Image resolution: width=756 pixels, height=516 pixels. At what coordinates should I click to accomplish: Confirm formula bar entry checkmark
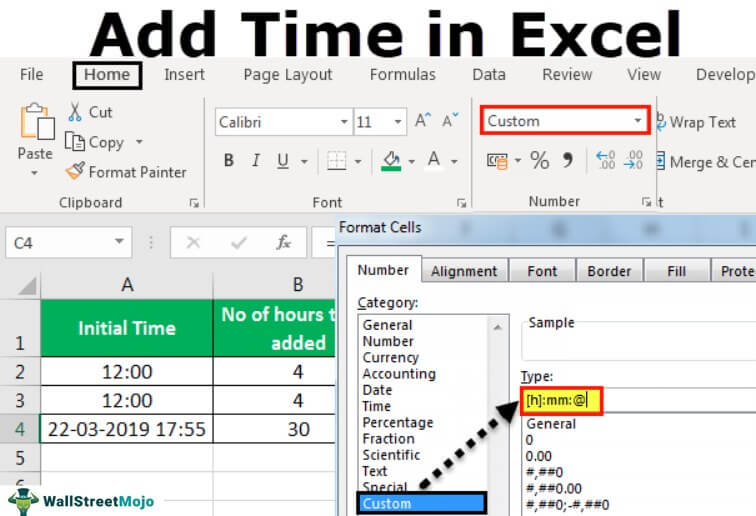[x=239, y=242]
